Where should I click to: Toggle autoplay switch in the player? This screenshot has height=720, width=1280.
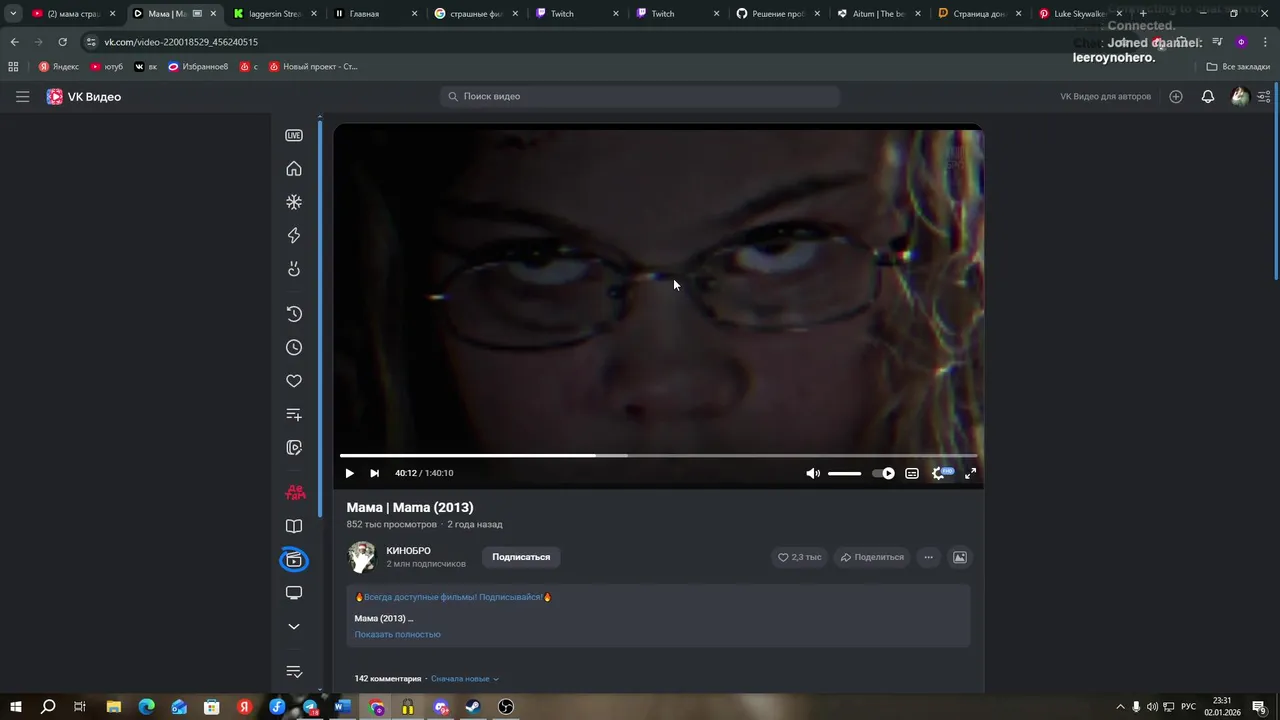point(883,474)
